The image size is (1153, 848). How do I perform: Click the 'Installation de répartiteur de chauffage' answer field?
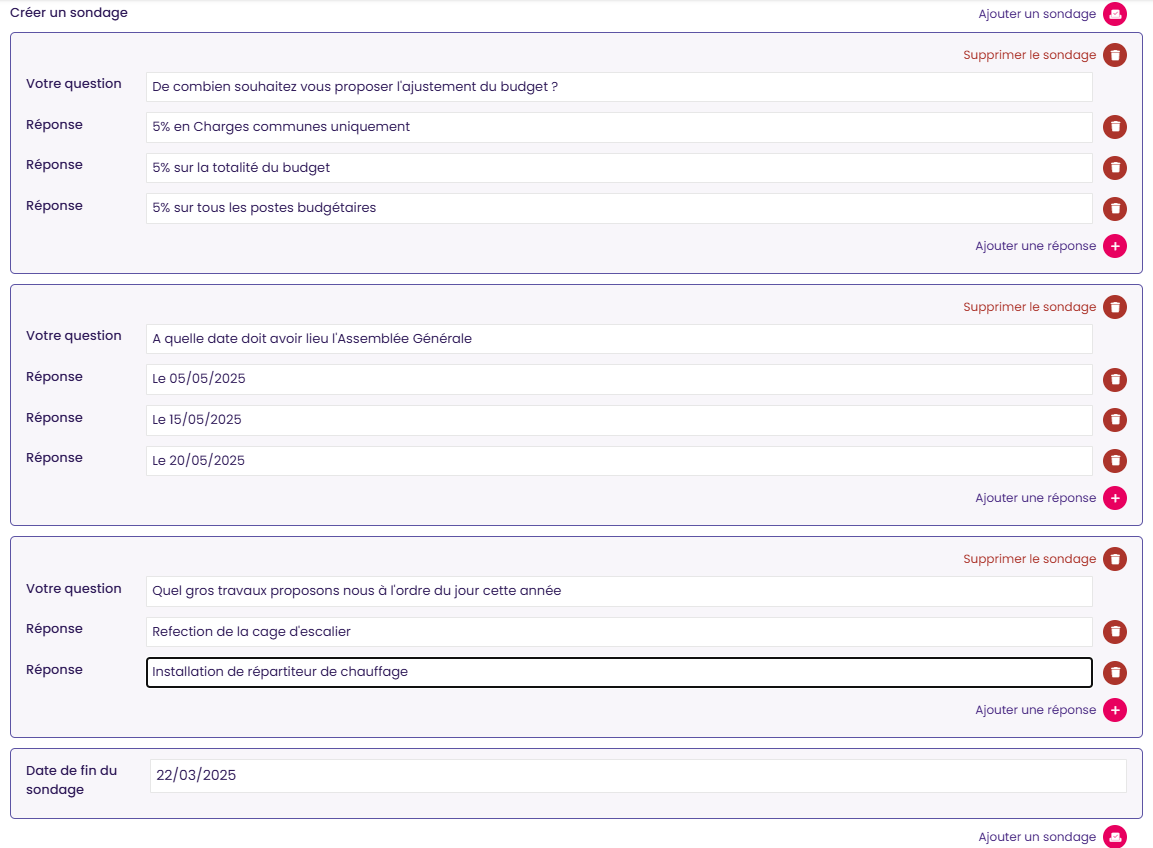point(619,672)
